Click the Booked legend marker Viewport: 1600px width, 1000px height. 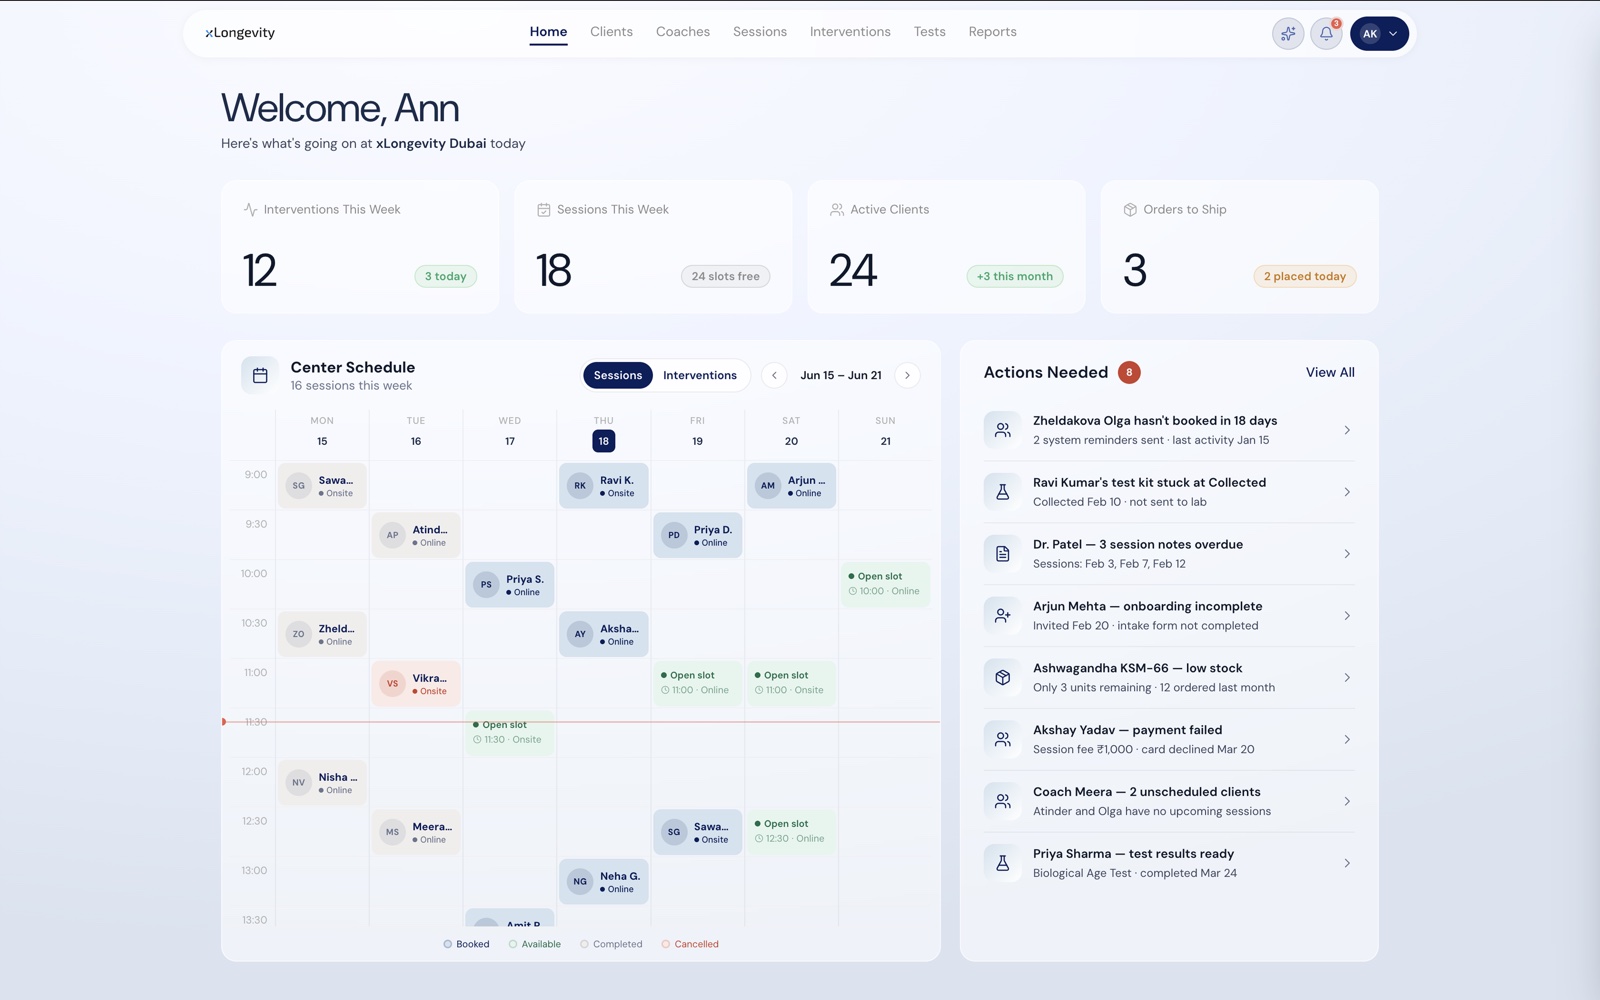coord(448,944)
